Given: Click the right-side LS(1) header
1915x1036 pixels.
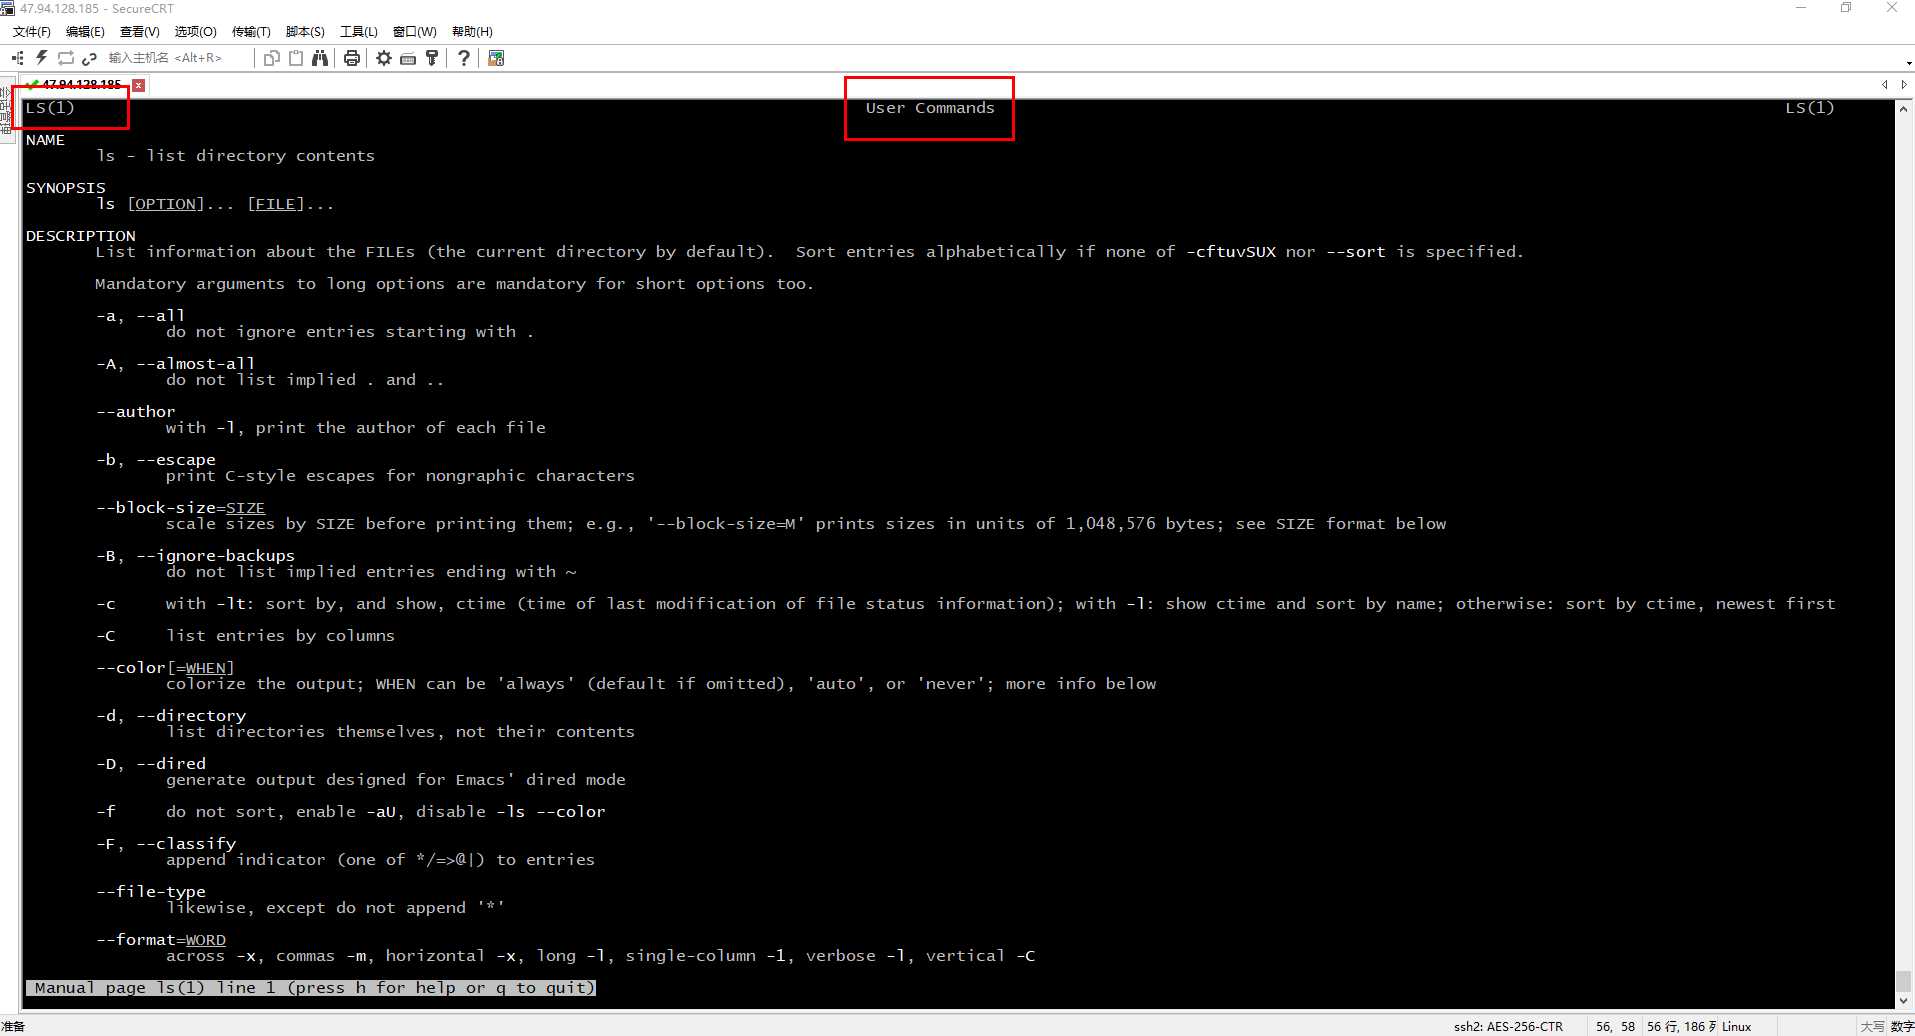Looking at the screenshot, I should click(x=1810, y=108).
